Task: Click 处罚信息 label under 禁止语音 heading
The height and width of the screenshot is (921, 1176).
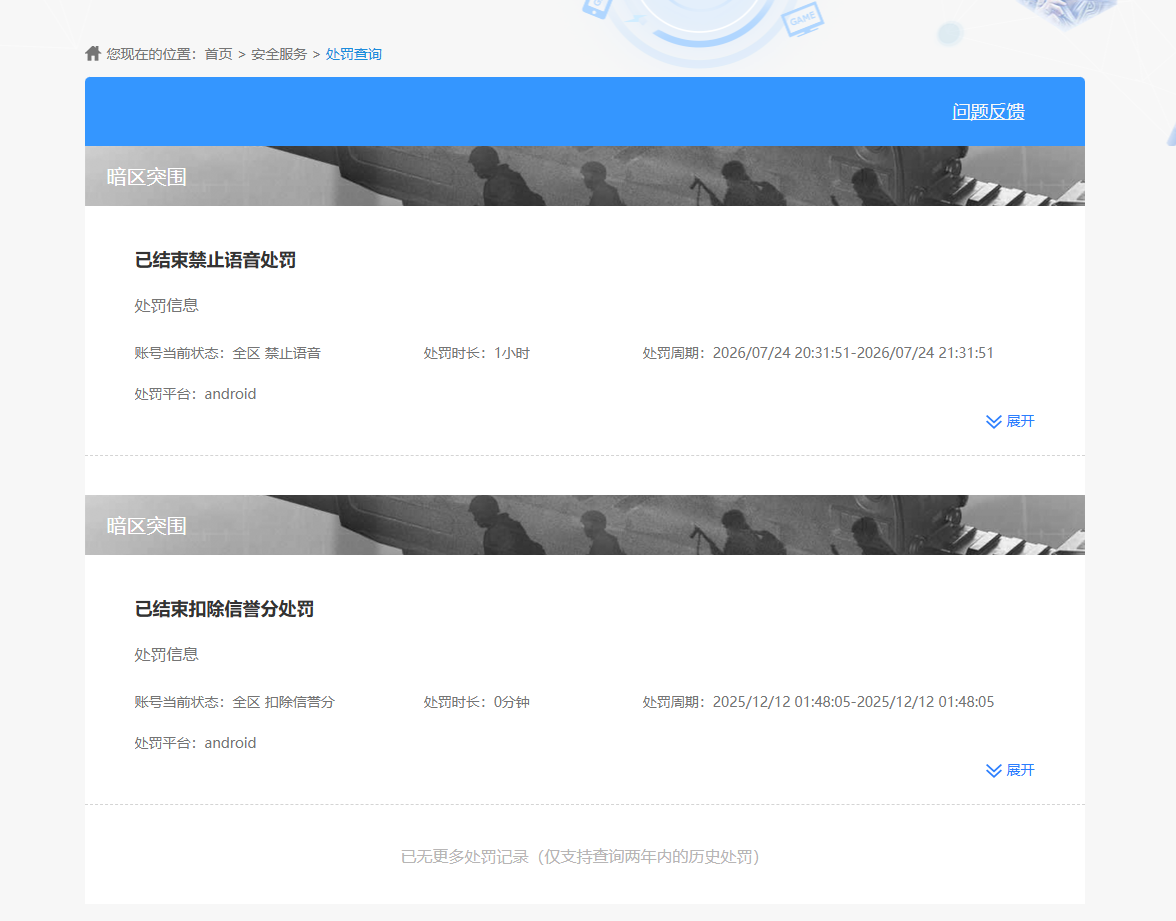Action: click(x=166, y=306)
